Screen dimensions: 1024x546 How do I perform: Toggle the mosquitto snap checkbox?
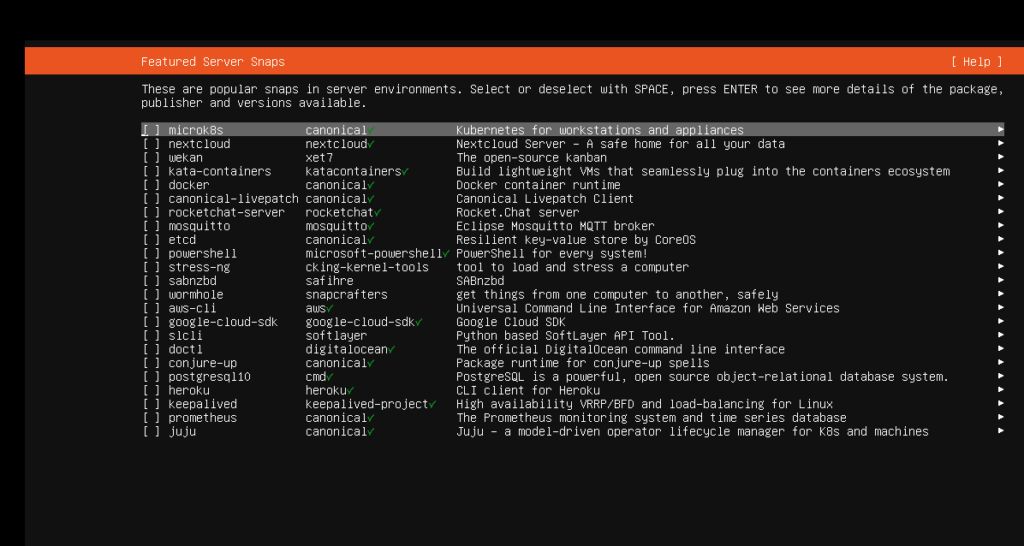pyautogui.click(x=151, y=226)
